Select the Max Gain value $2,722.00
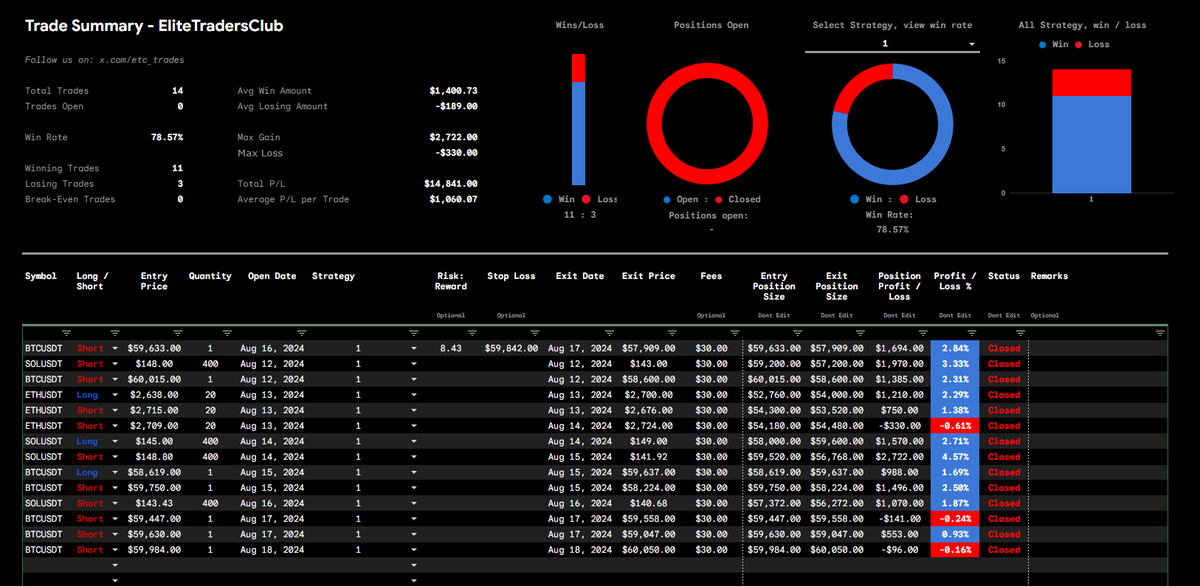Screen dimensions: 1200x586 pos(454,137)
